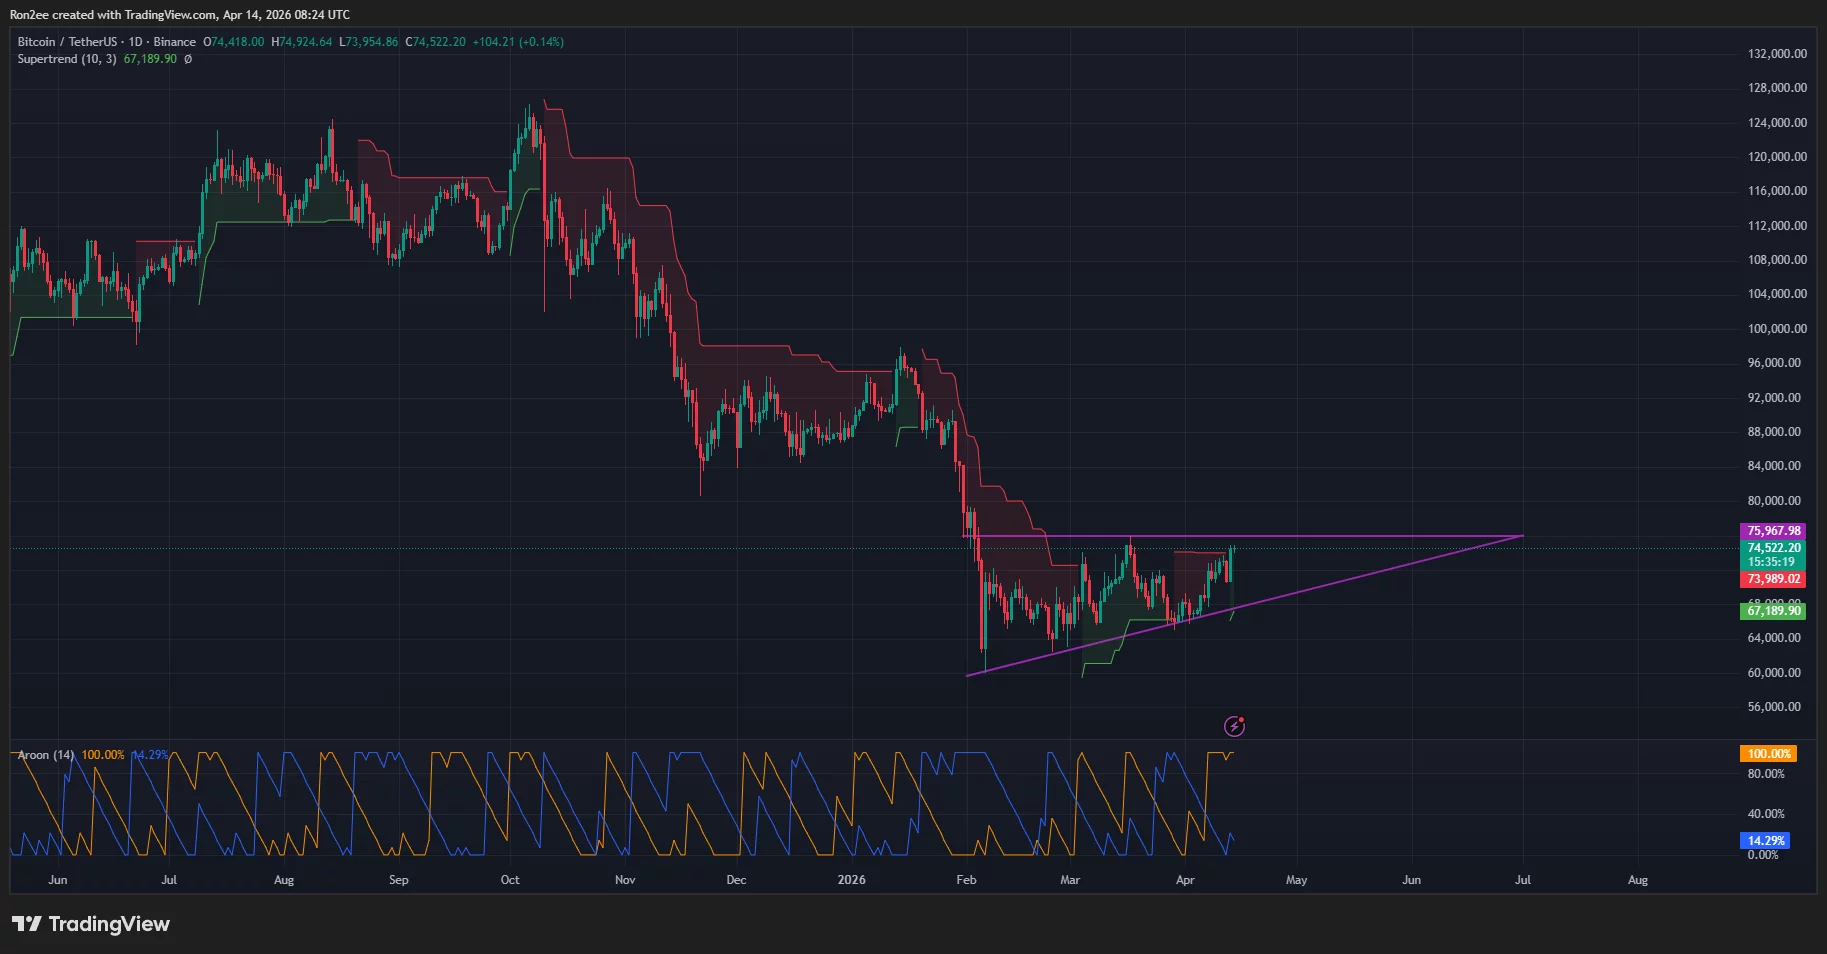
Task: Select the current price label 74,522.20
Action: point(1772,548)
